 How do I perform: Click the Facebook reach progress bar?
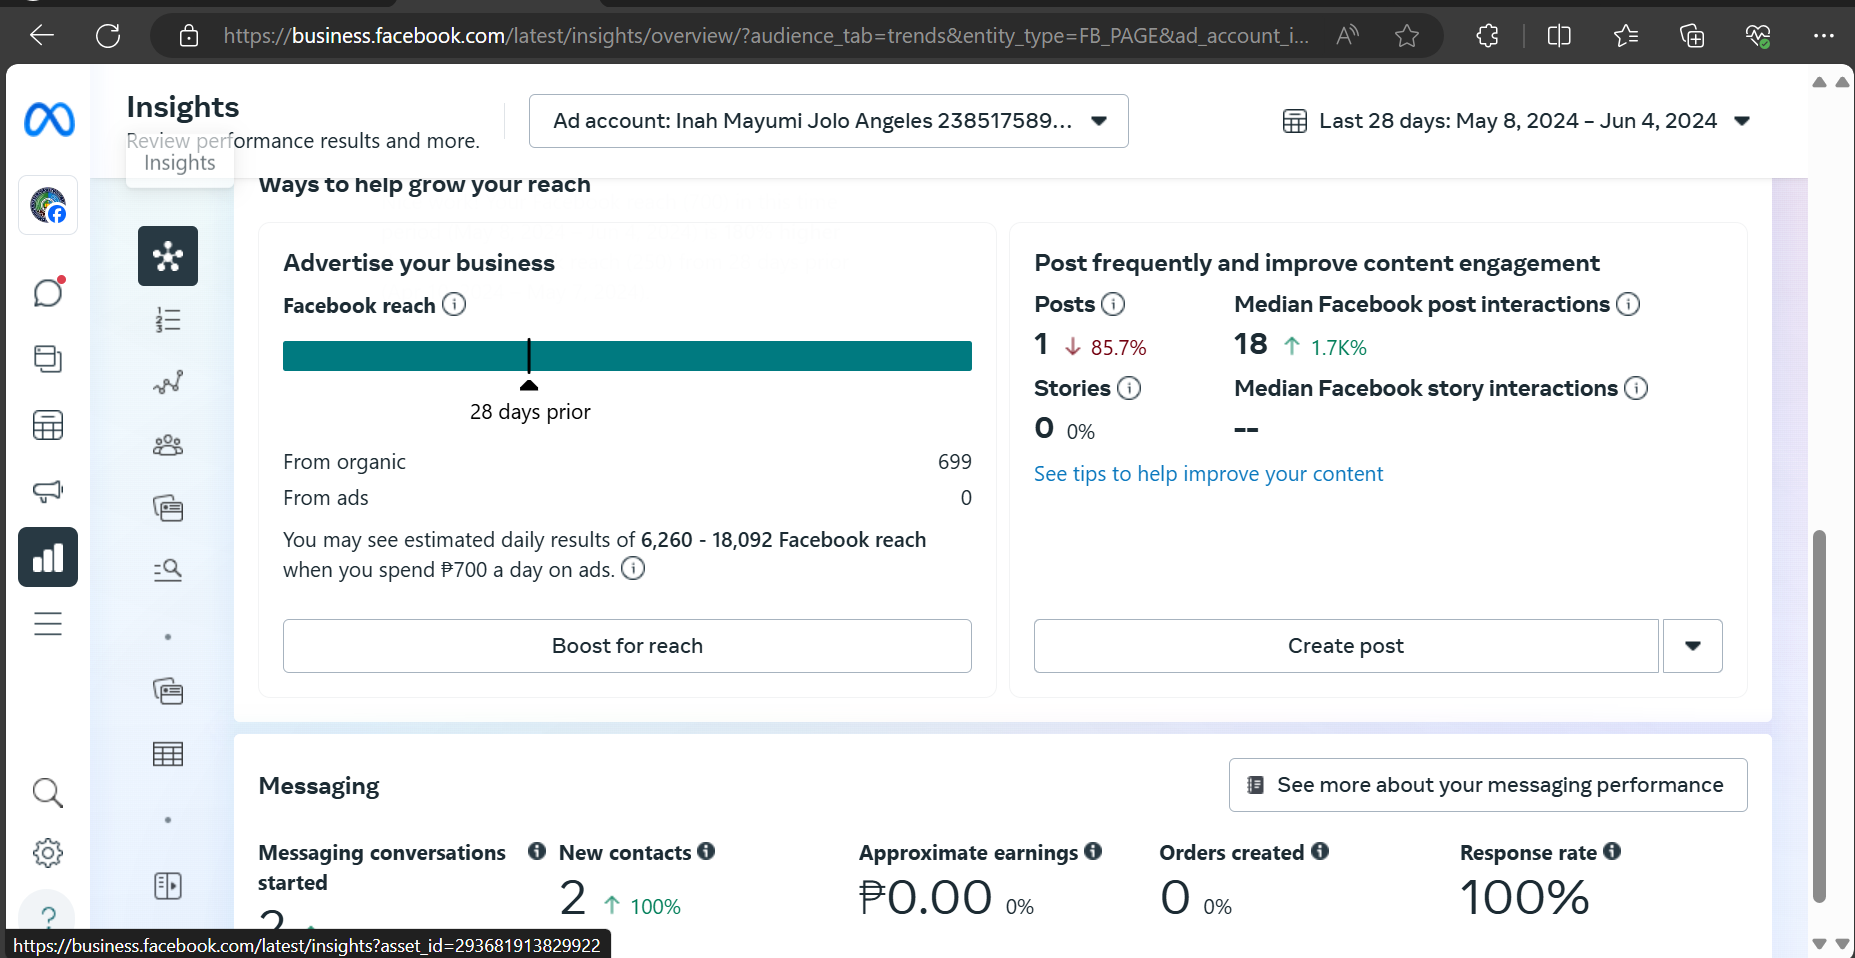click(627, 356)
